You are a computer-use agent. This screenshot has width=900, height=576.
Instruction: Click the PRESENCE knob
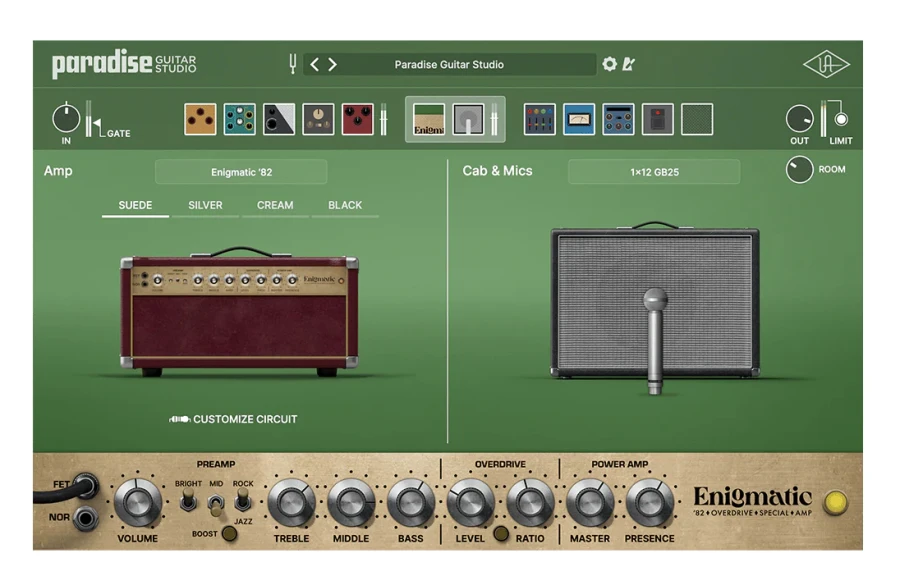pyautogui.click(x=650, y=503)
